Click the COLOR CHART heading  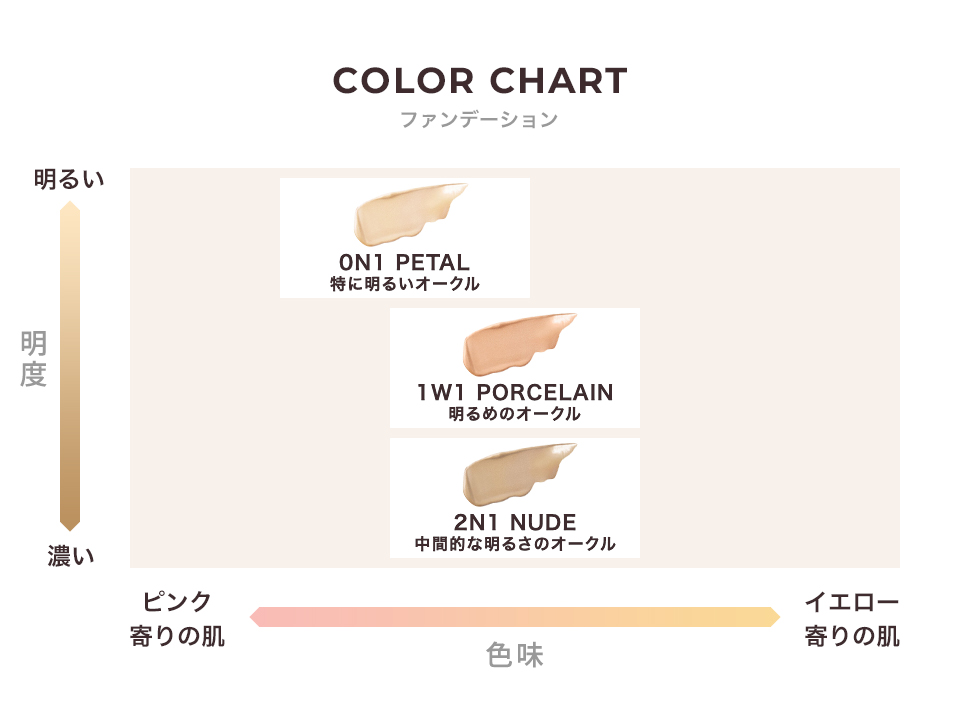point(480,81)
